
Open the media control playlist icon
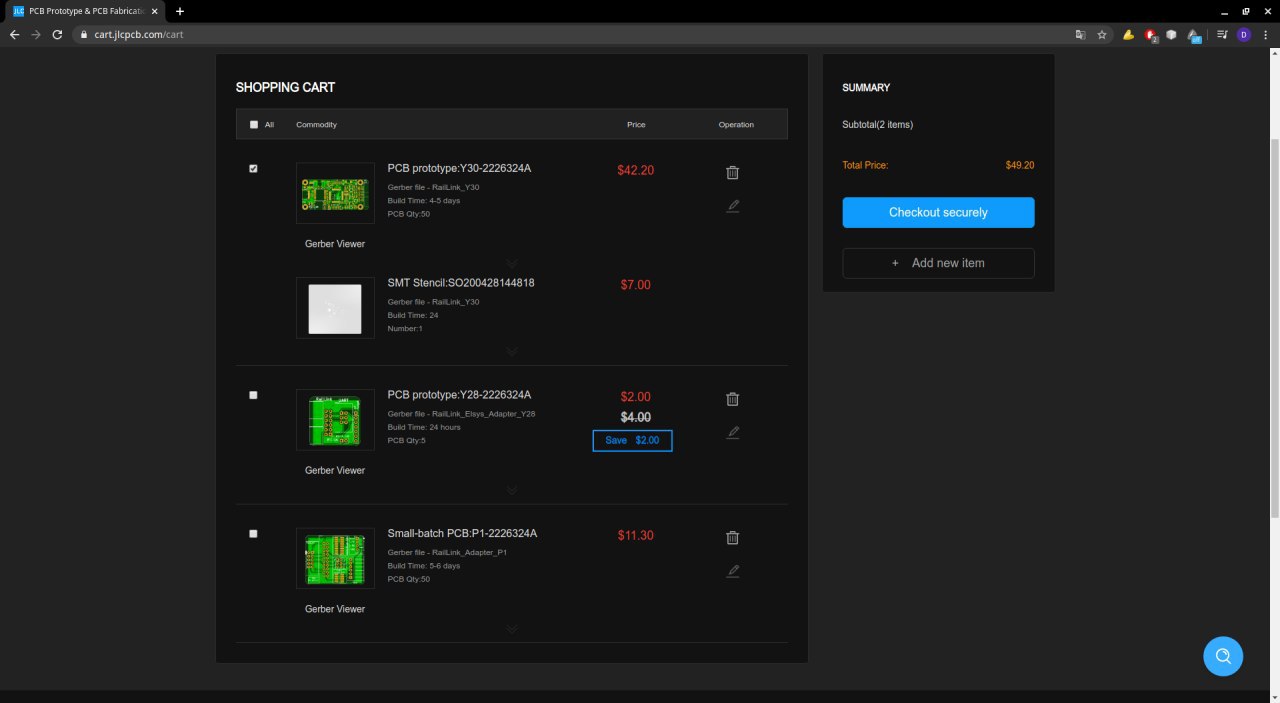click(1223, 34)
